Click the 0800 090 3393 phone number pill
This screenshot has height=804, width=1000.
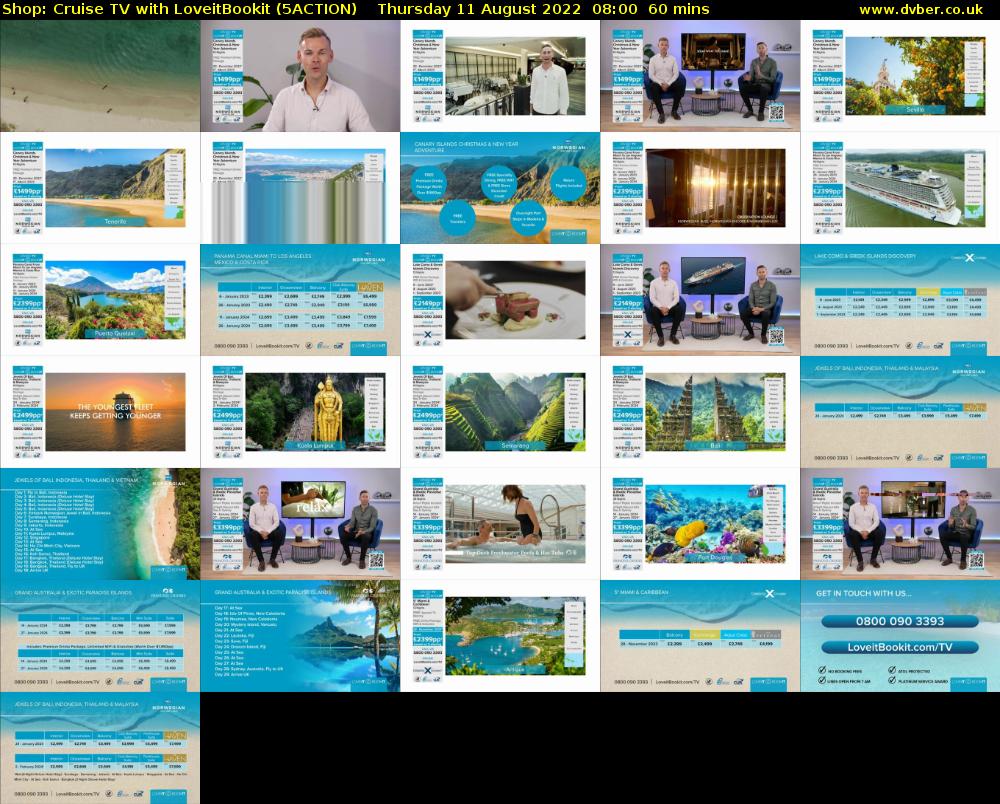pos(900,621)
